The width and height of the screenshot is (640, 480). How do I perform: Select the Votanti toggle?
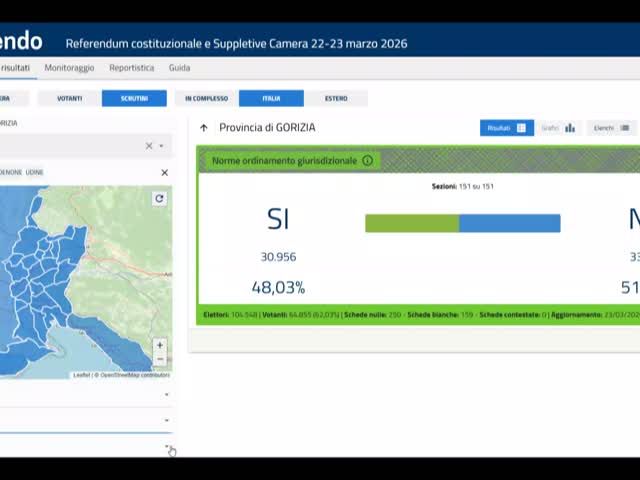[69, 98]
